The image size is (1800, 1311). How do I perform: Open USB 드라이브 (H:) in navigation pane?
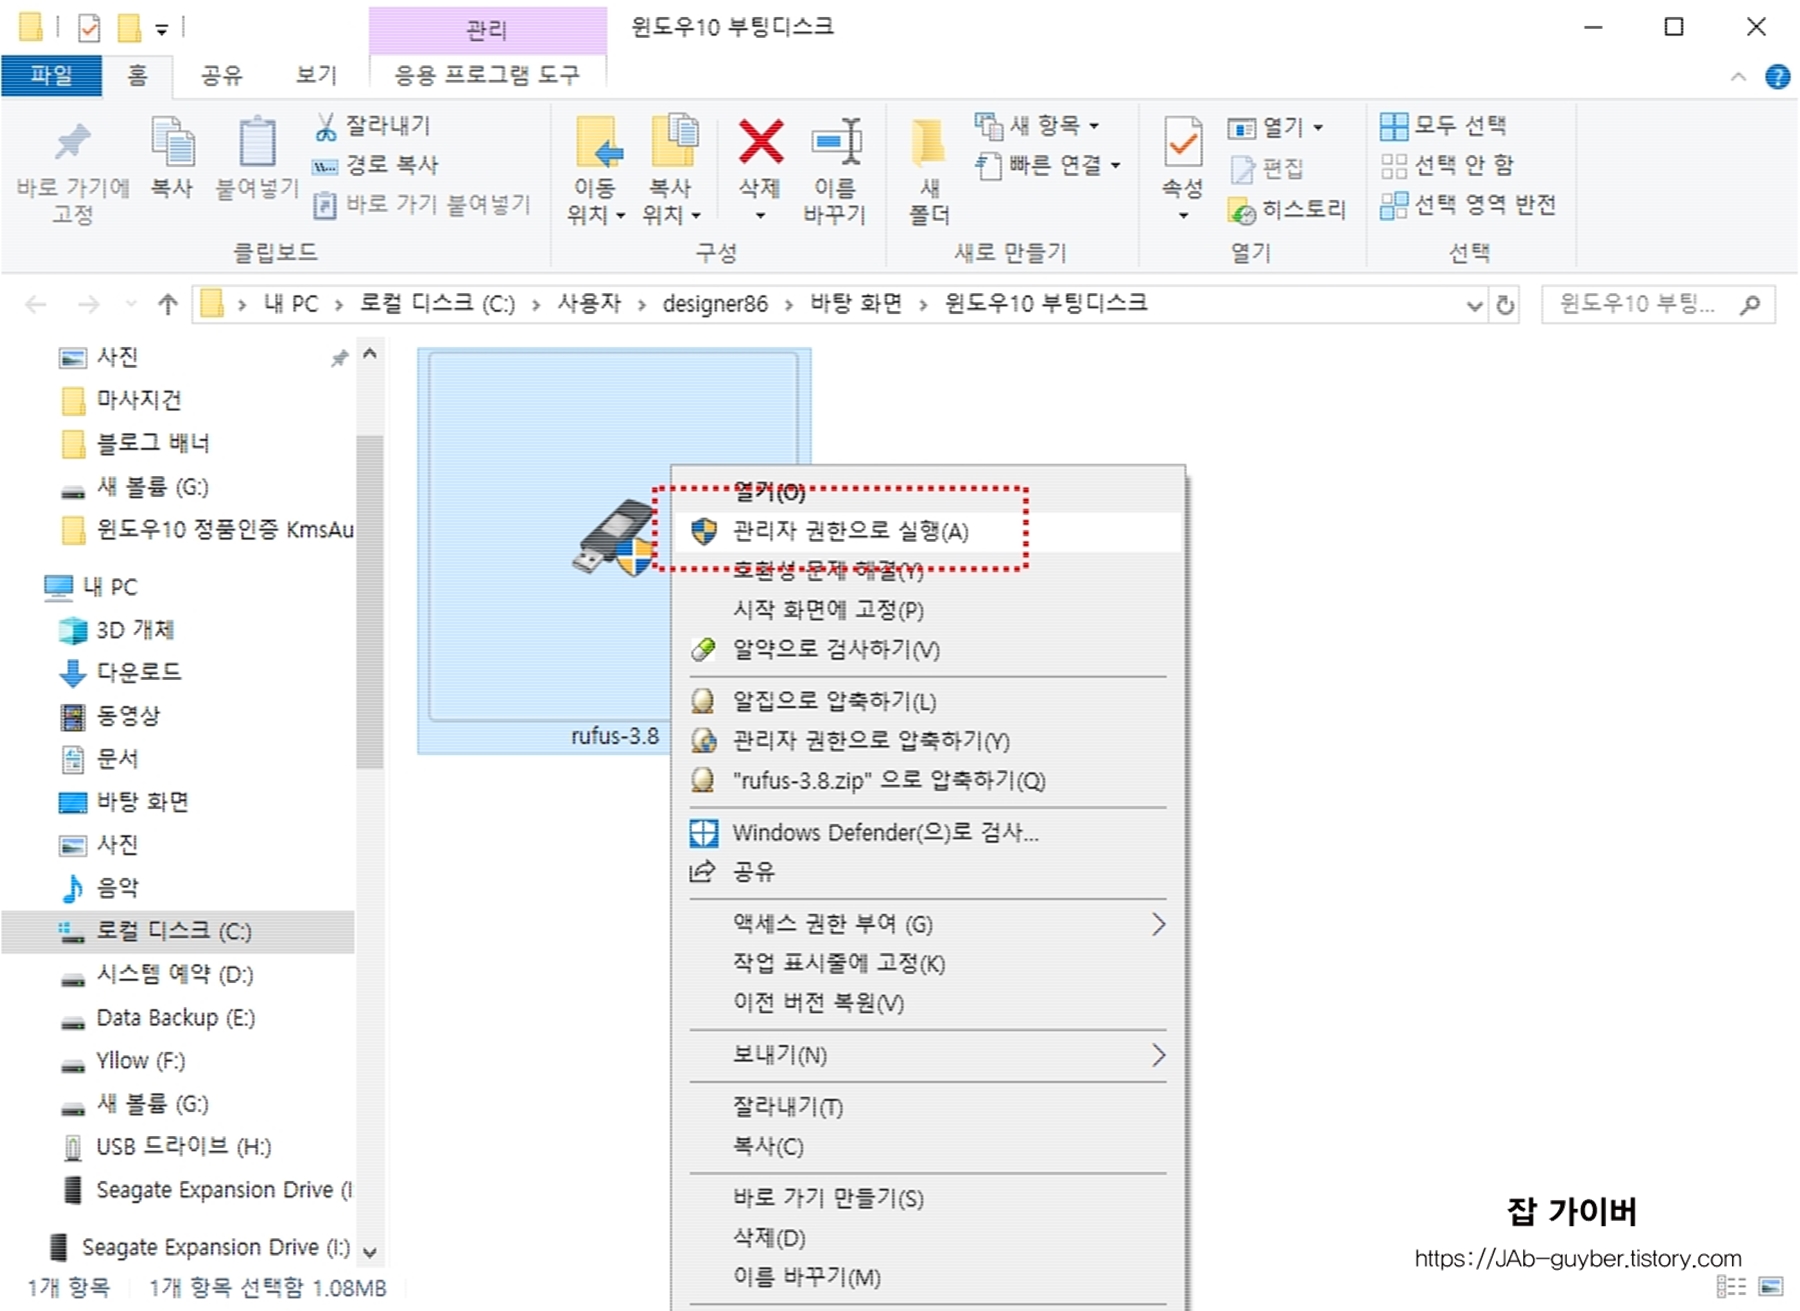[x=183, y=1148]
